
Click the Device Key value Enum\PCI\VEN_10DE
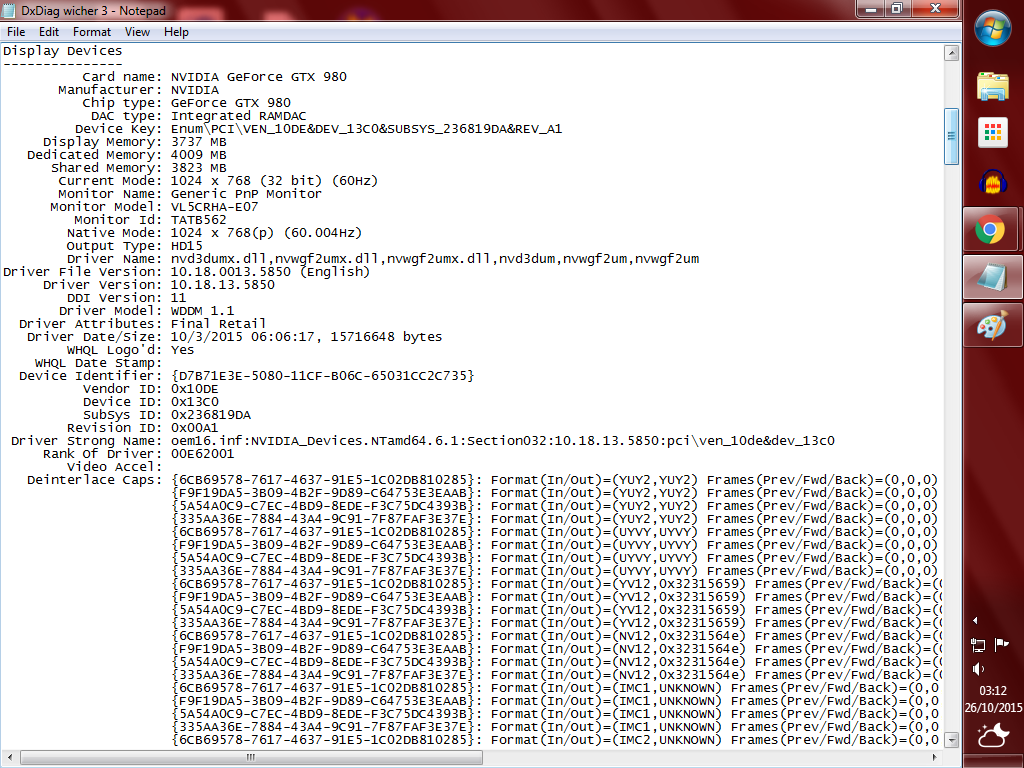(x=366, y=129)
